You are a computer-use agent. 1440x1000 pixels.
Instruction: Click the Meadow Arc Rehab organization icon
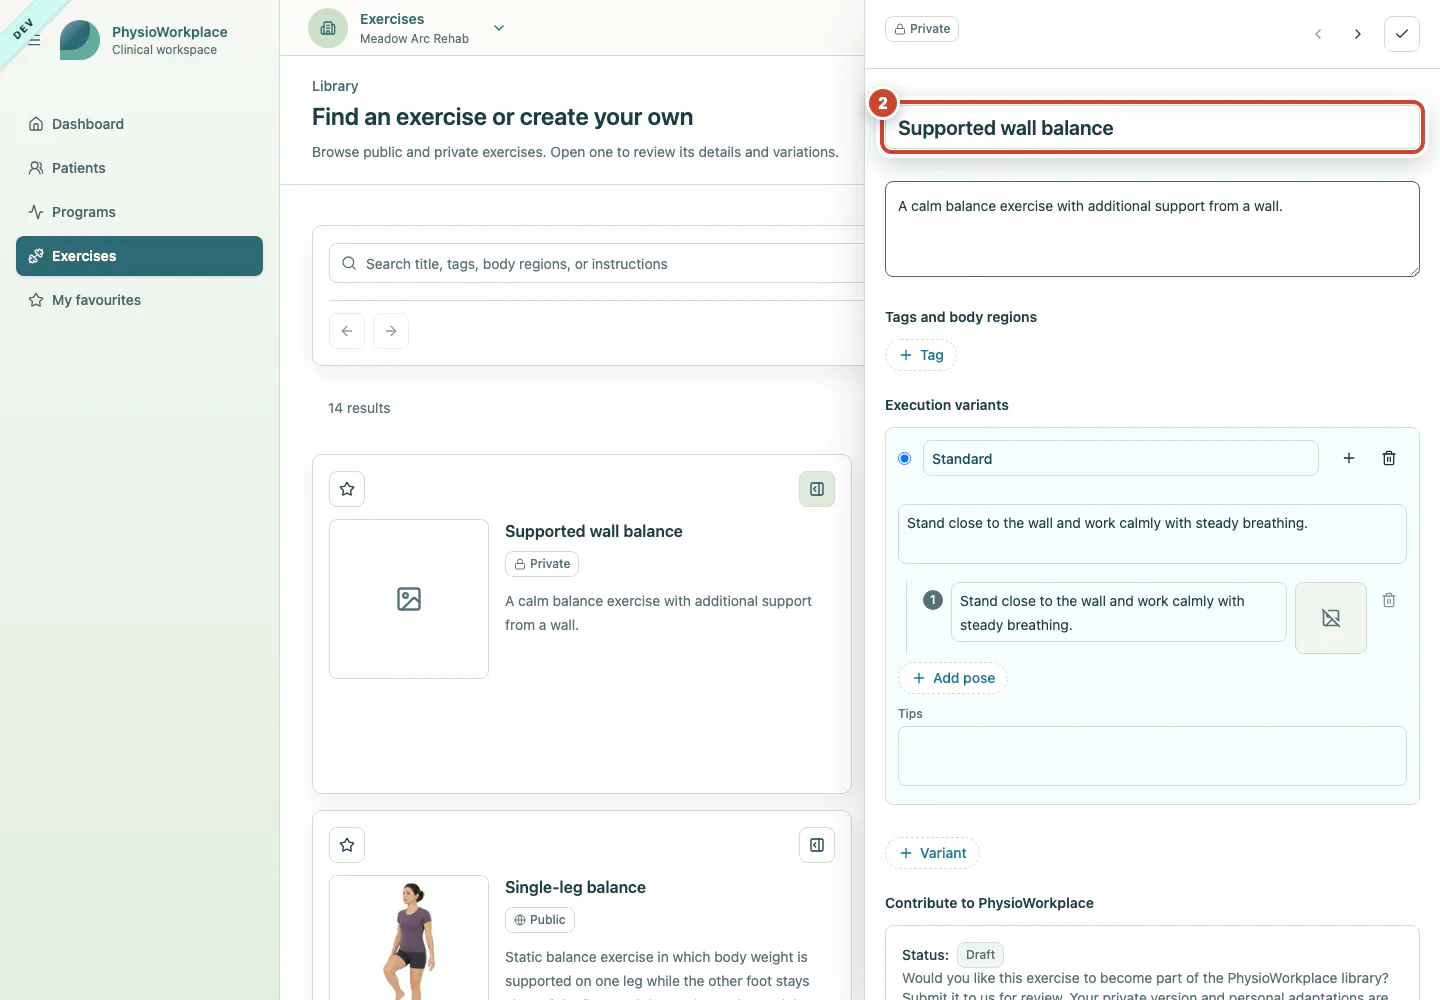point(328,28)
